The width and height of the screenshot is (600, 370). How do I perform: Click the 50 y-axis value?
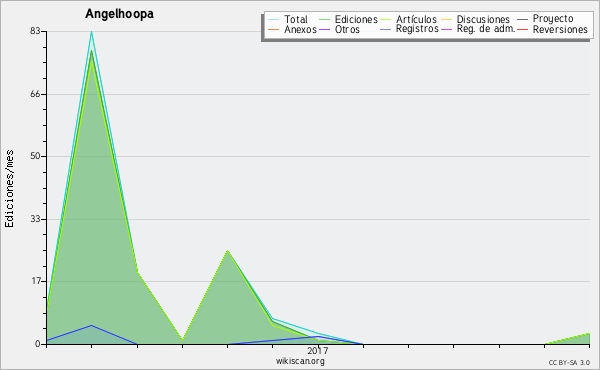click(35, 156)
